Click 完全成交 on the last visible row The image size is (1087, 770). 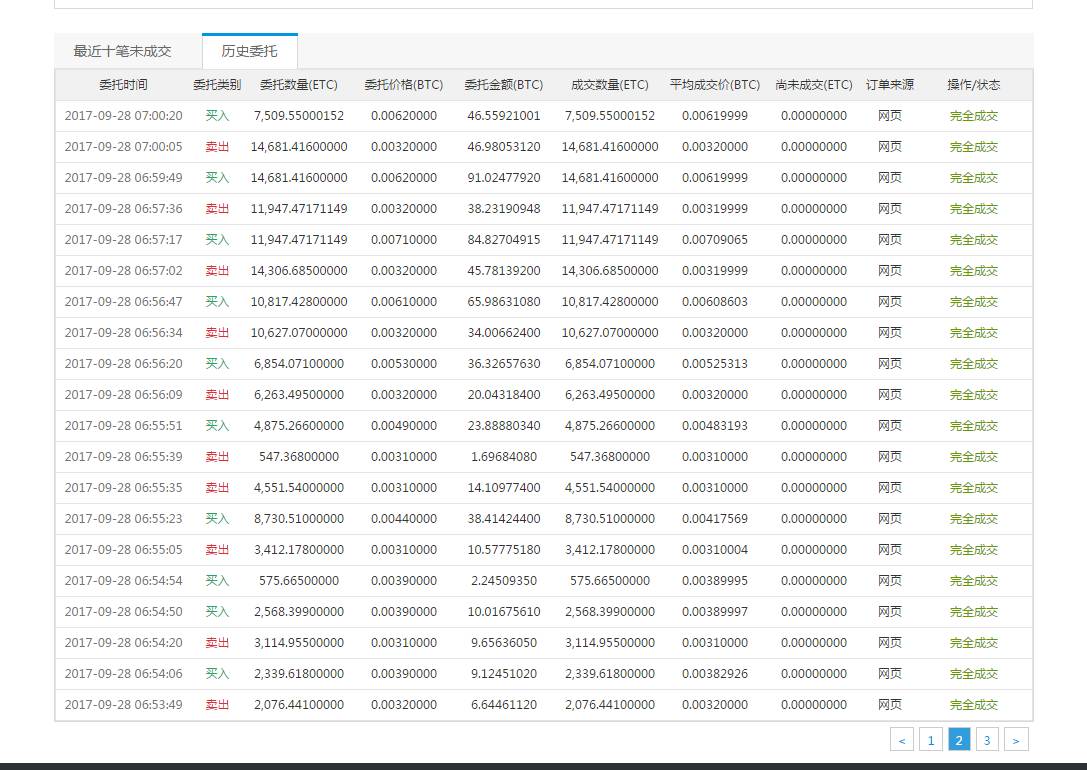[972, 704]
